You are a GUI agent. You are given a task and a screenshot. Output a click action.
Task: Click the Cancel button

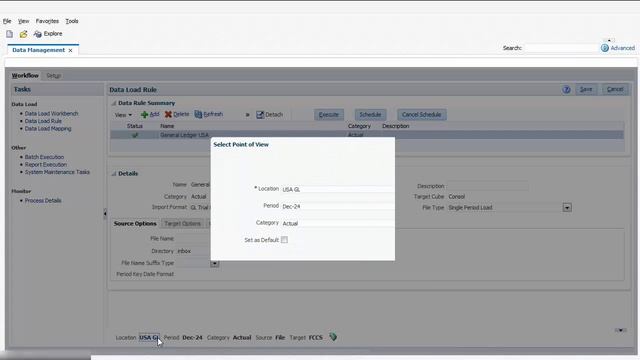[x=615, y=89]
